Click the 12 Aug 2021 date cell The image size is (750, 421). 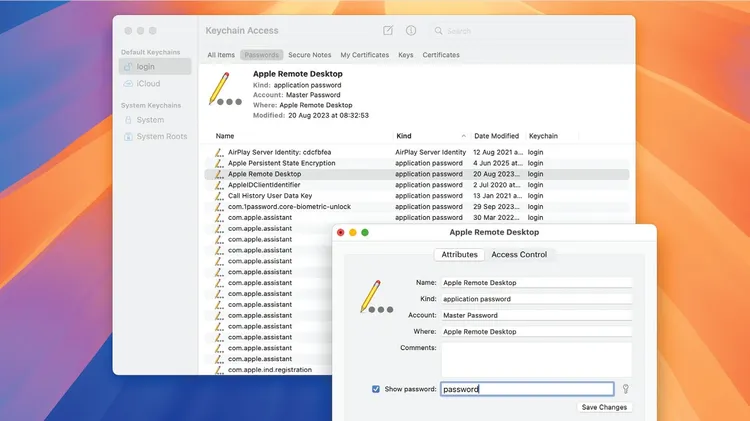(x=498, y=152)
